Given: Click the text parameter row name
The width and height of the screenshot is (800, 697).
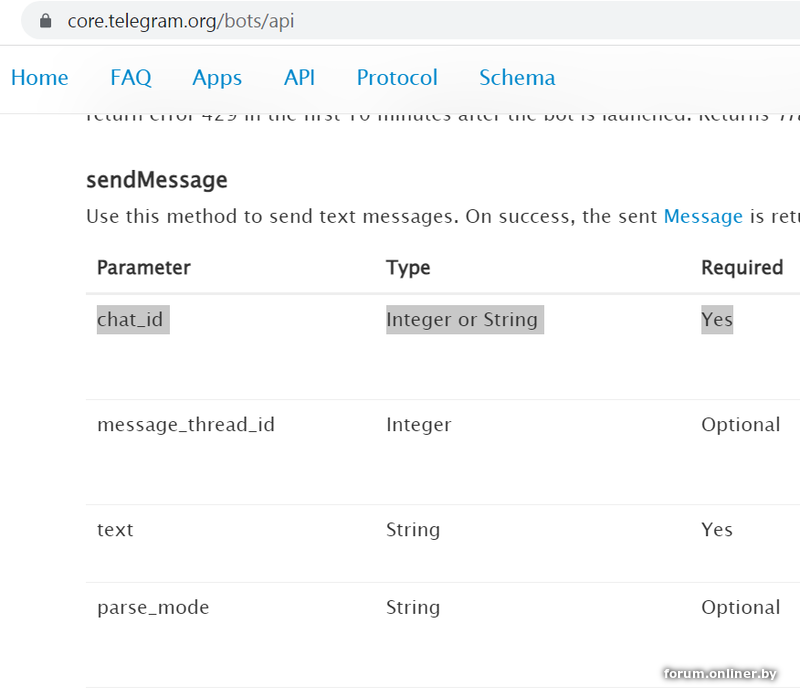Looking at the screenshot, I should click(115, 530).
